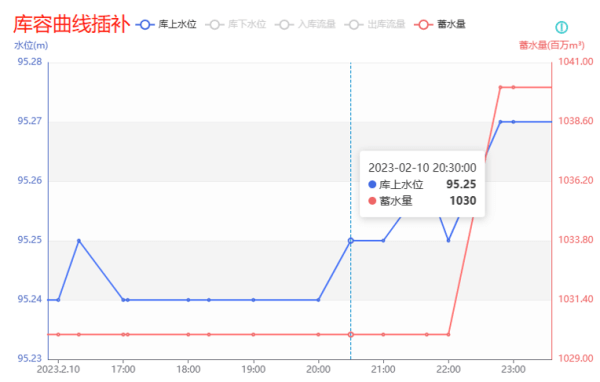Enable the 库下水位 legend series
The image size is (600, 382).
pyautogui.click(x=235, y=24)
